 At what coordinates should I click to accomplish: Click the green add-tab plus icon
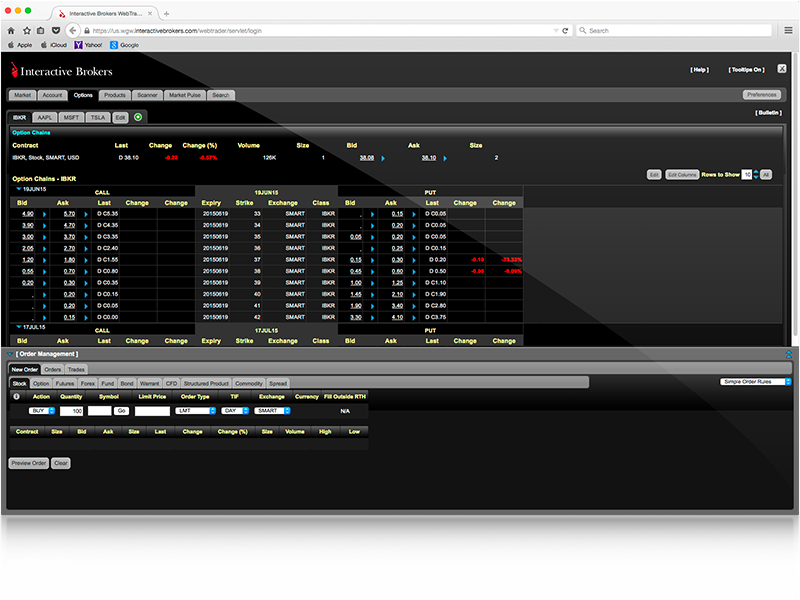point(138,117)
